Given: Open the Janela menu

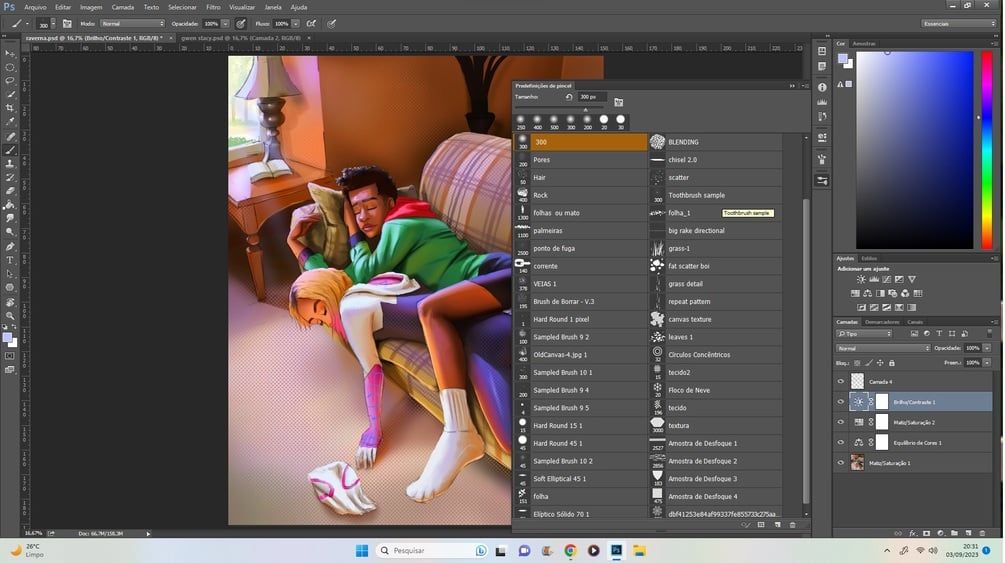Looking at the screenshot, I should coord(273,7).
